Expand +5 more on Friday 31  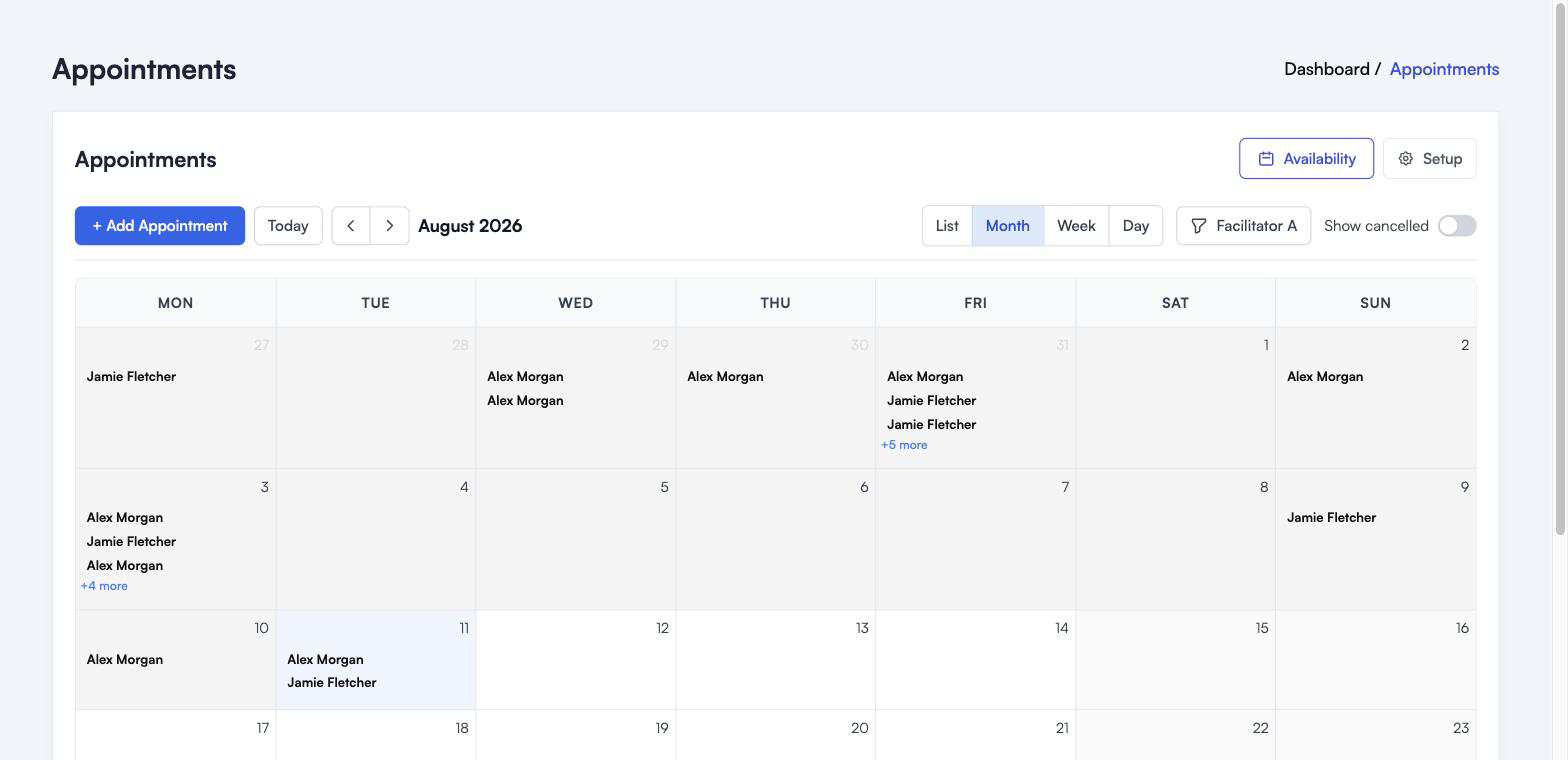[x=904, y=445]
